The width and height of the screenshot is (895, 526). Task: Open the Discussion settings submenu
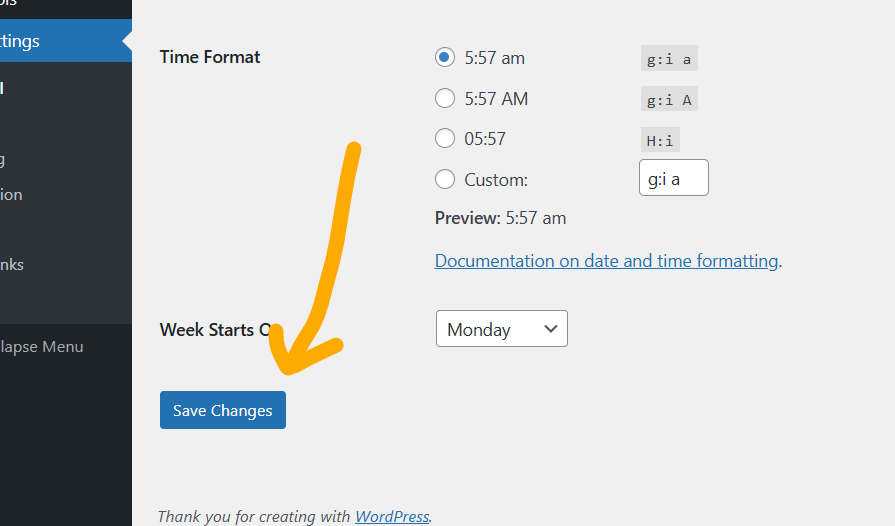(12, 195)
